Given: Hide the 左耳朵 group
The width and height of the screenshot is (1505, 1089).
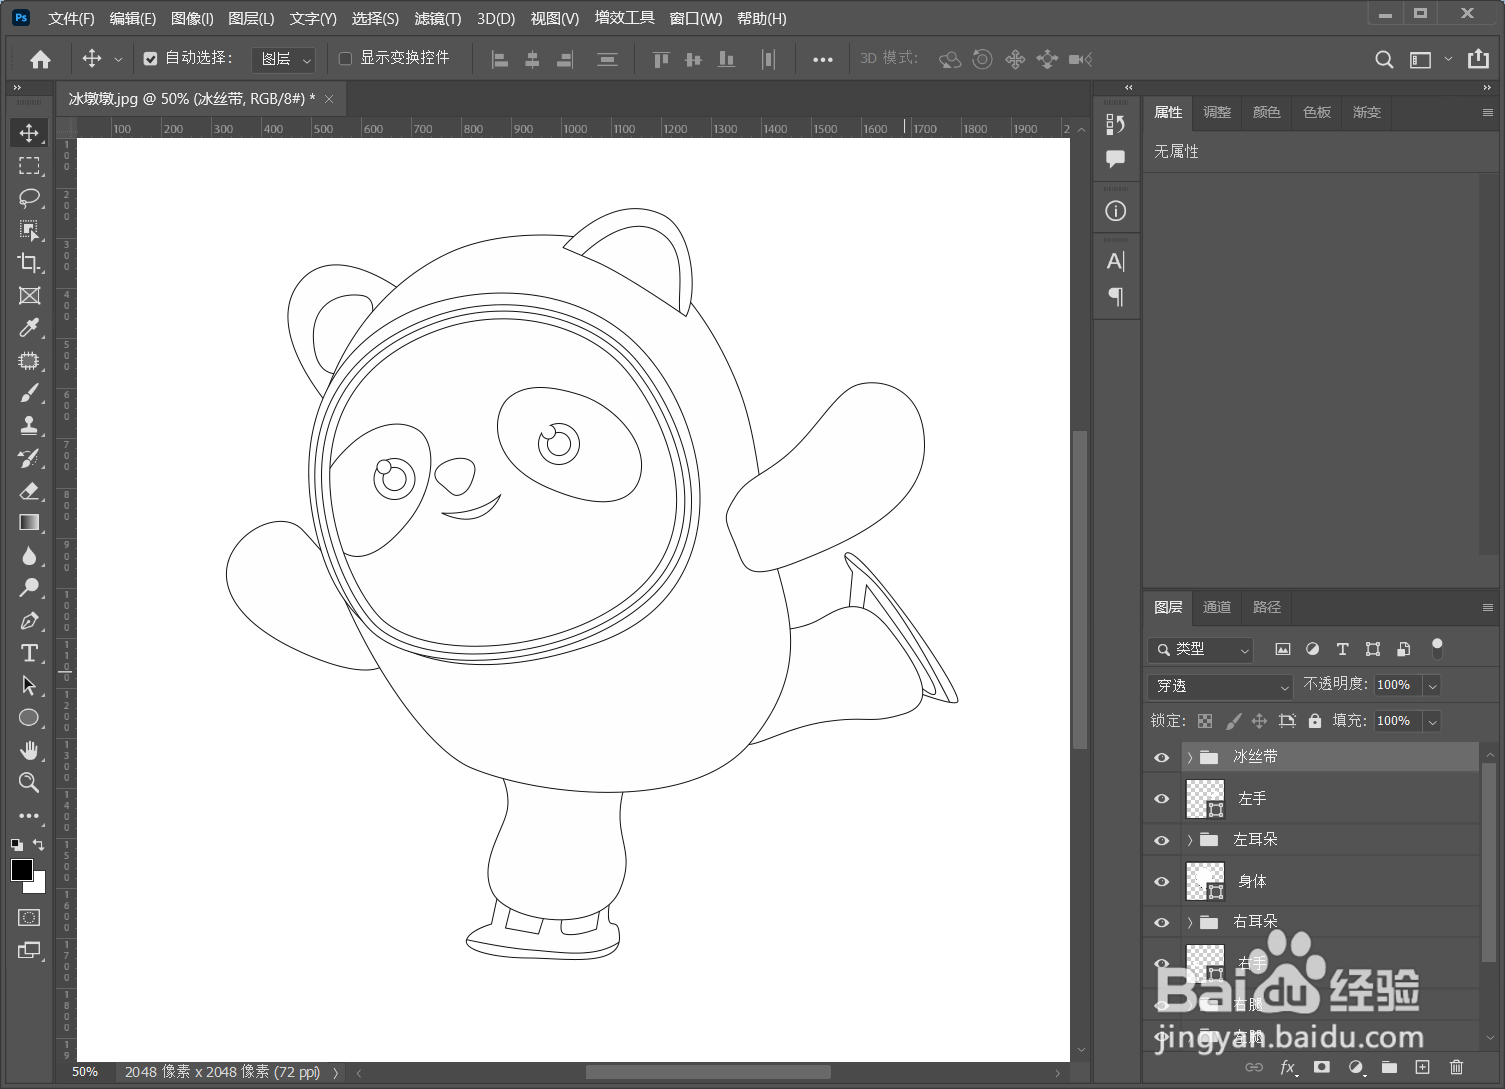Looking at the screenshot, I should [1162, 841].
